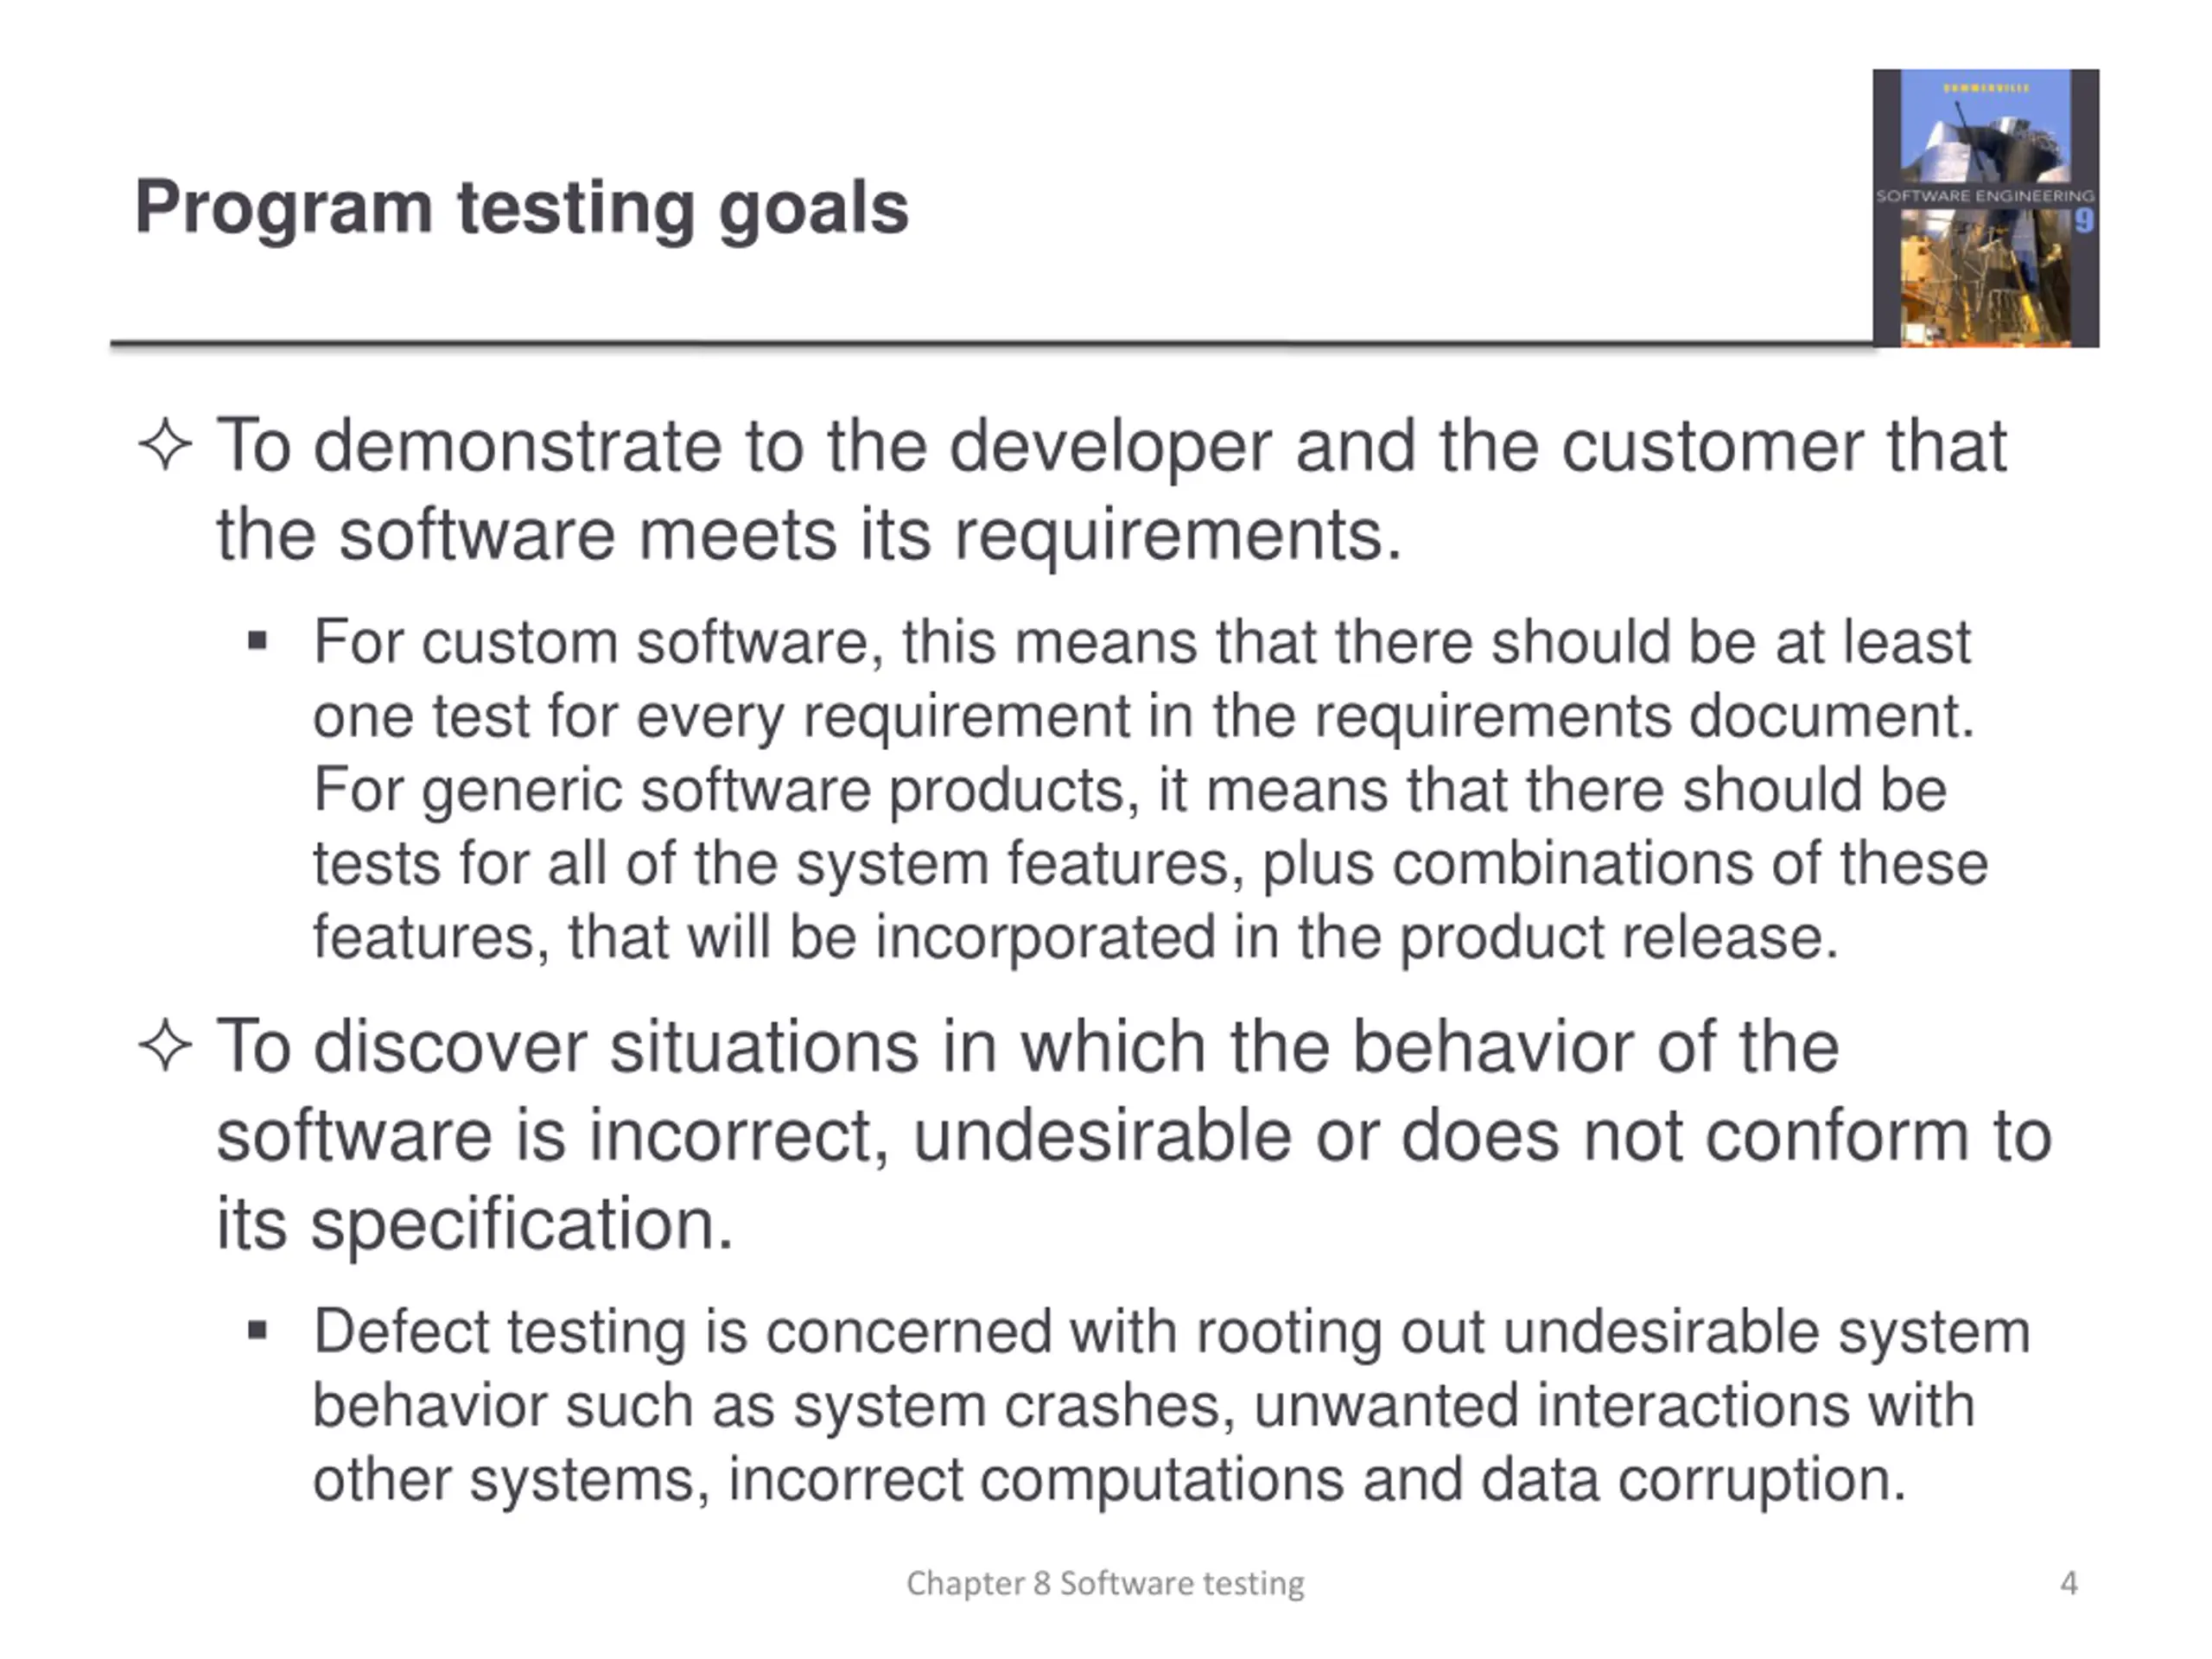Click the 'For generic software products' line
The image size is (2212, 1659).
[1130, 789]
